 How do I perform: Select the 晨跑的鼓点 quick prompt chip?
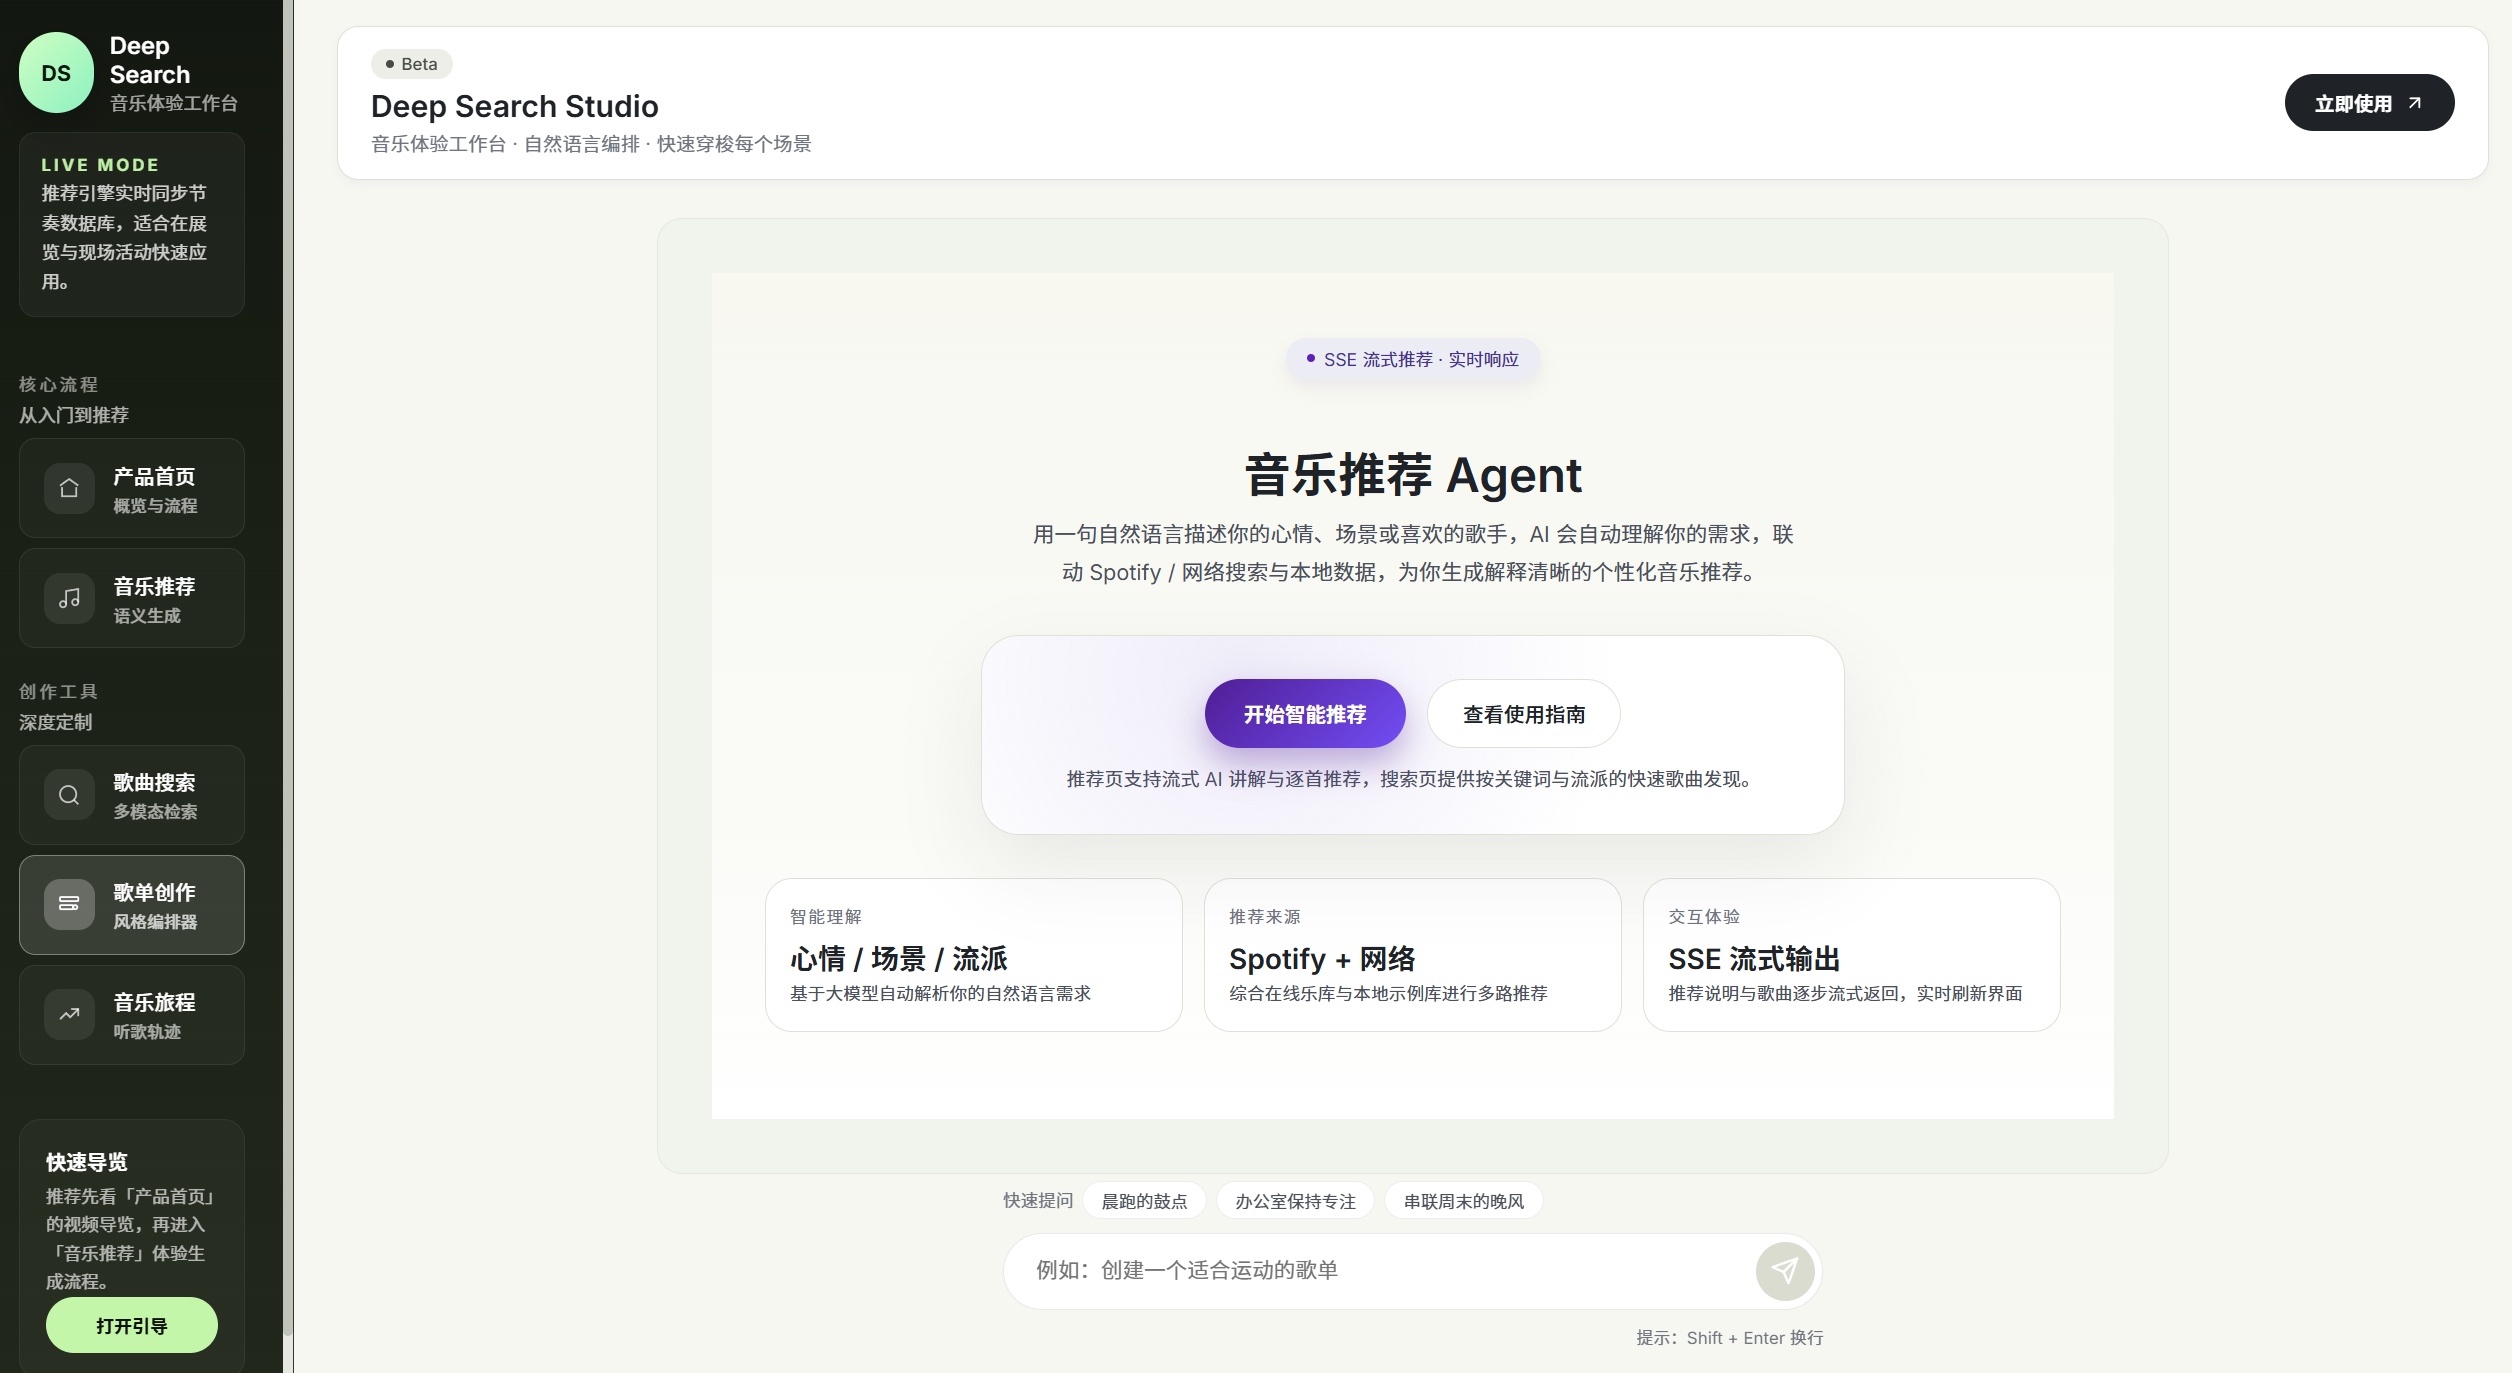(1144, 1200)
